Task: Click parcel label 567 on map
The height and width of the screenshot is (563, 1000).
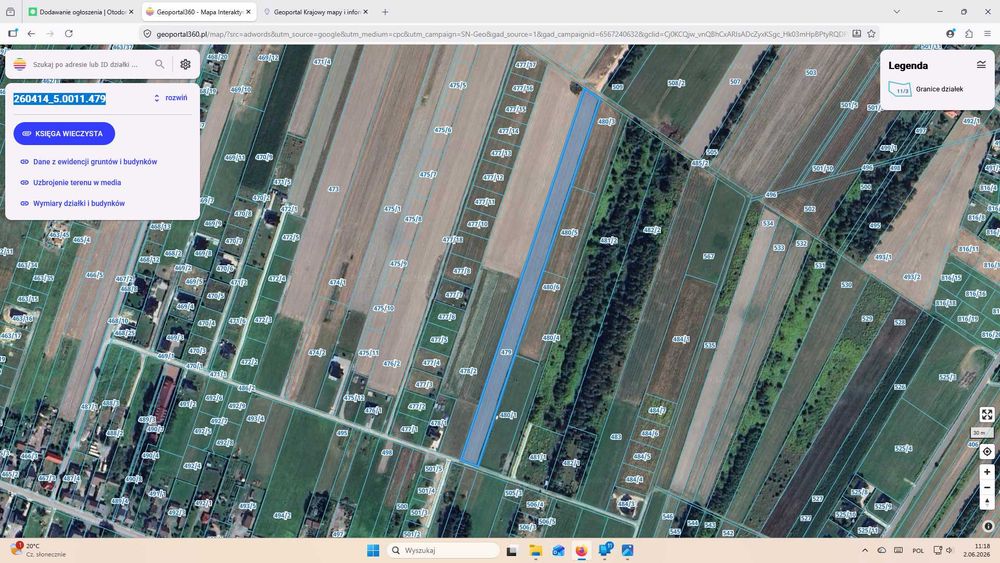Action: coord(709,256)
